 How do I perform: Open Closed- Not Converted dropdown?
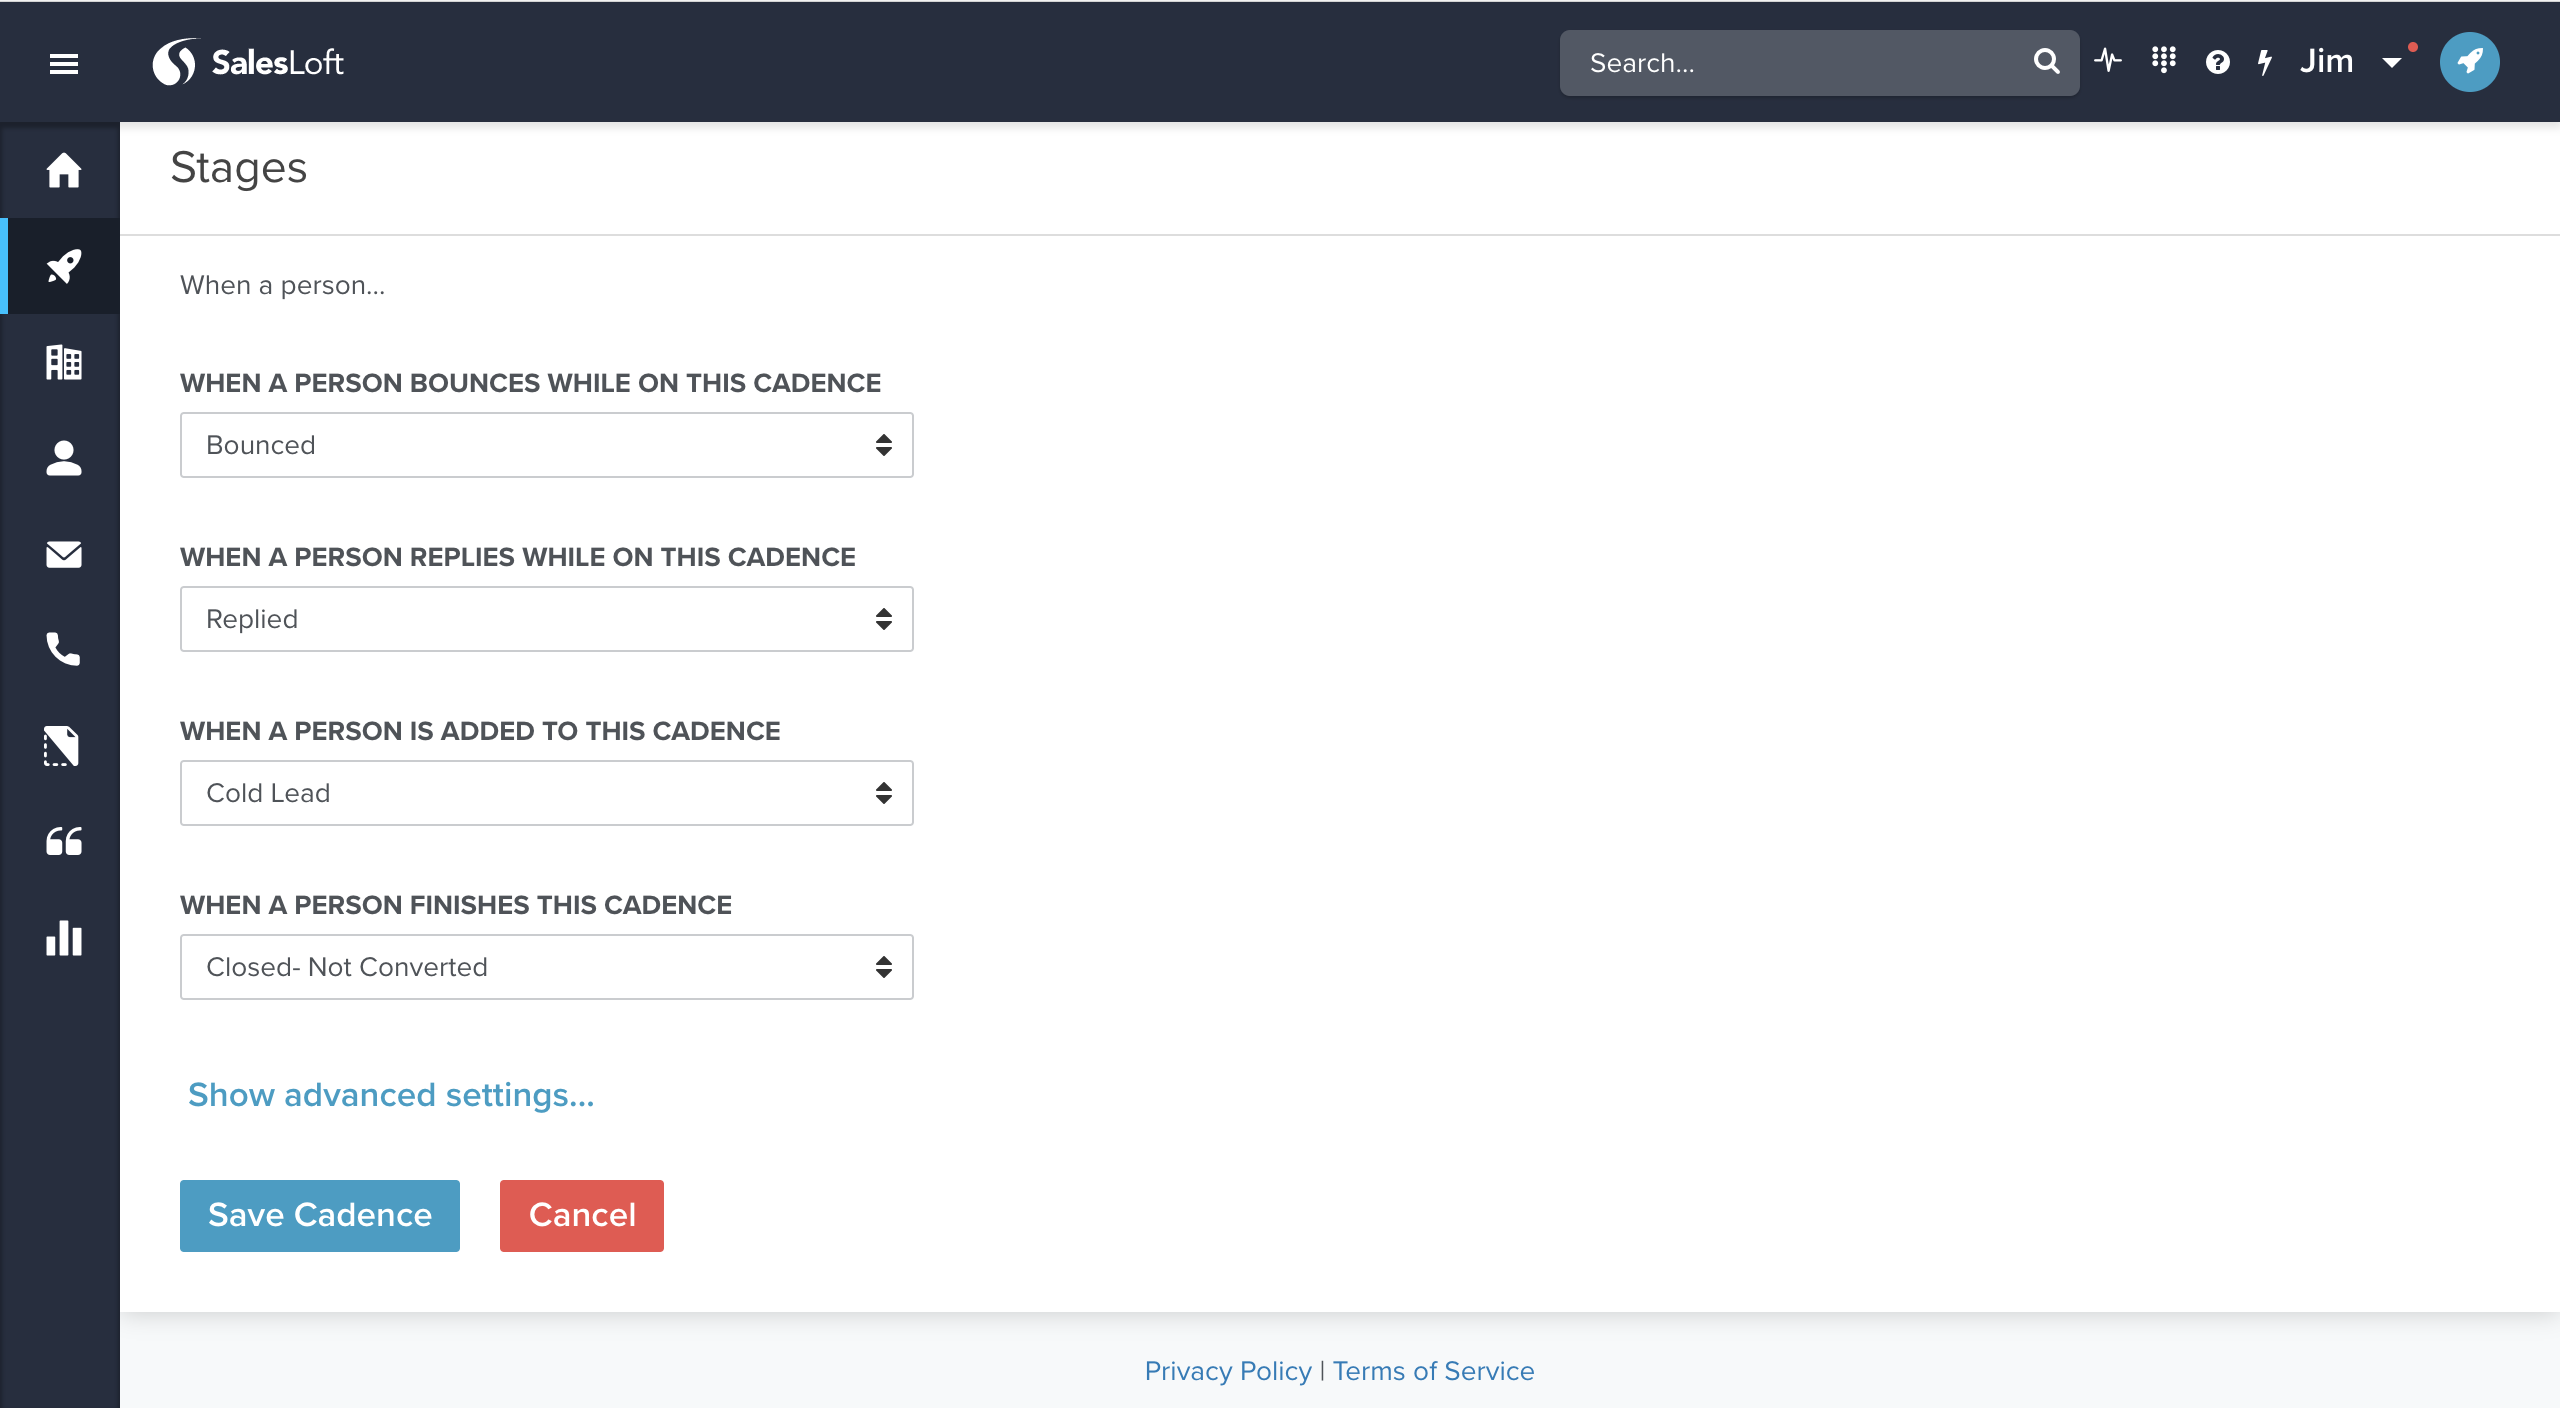pyautogui.click(x=546, y=967)
